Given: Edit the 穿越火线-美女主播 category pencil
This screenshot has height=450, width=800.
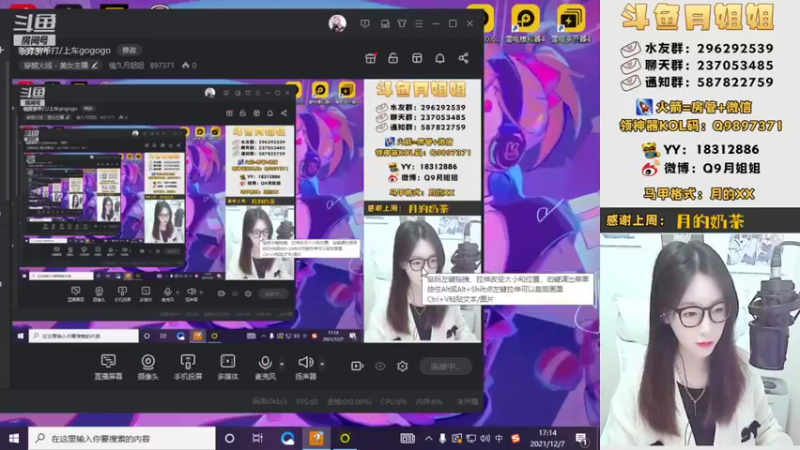Looking at the screenshot, I should [x=95, y=65].
